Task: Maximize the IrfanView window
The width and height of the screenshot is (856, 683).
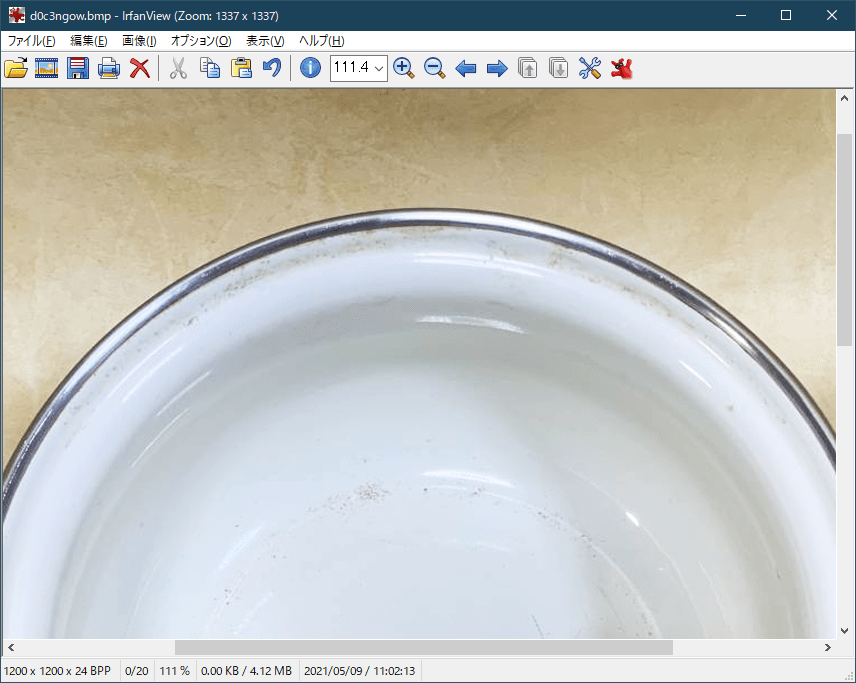Action: pyautogui.click(x=786, y=15)
